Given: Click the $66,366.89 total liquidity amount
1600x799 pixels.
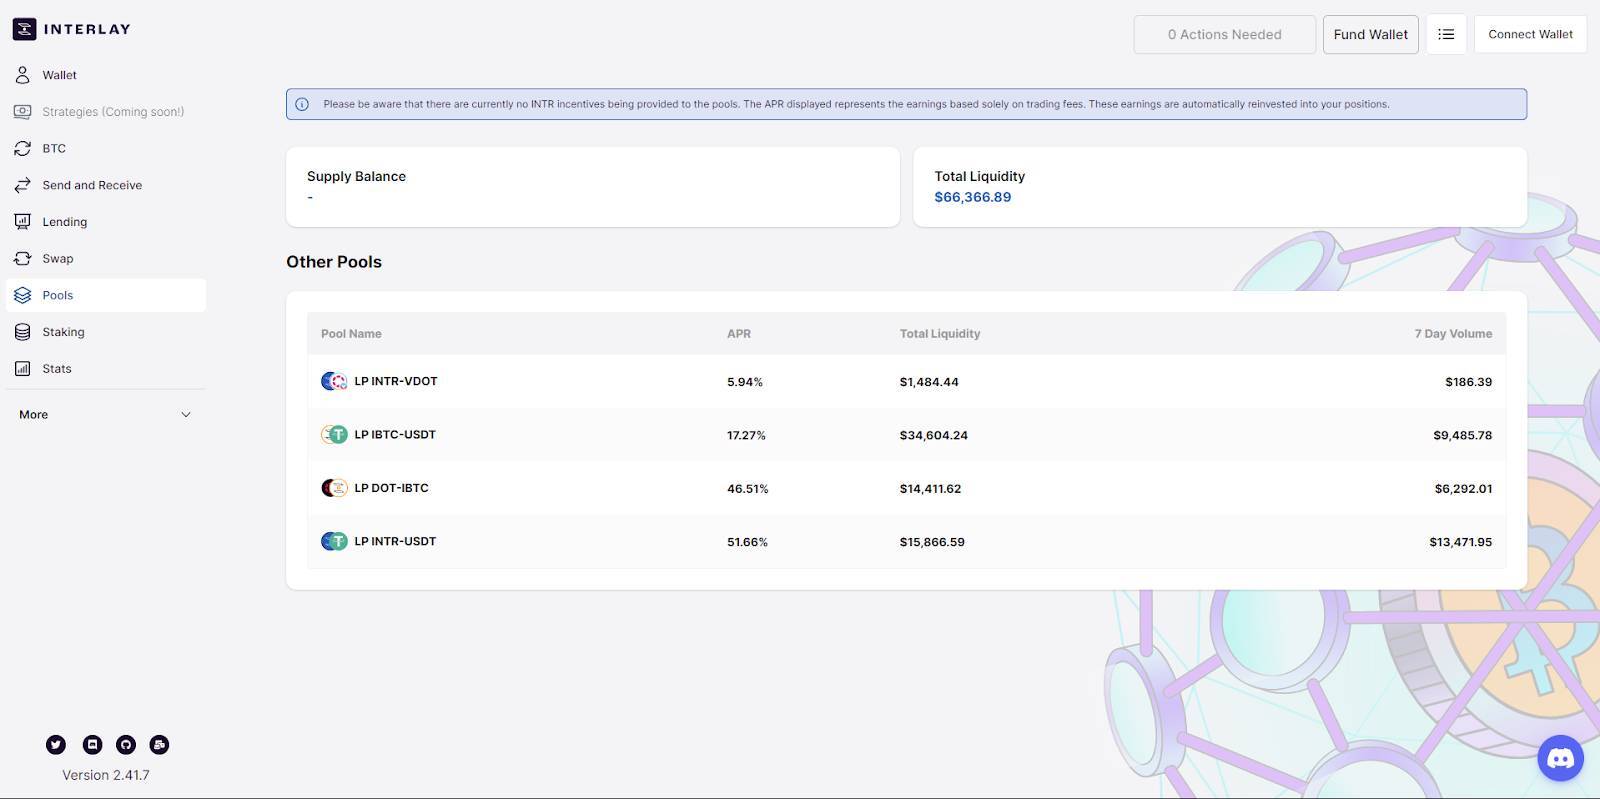Looking at the screenshot, I should pos(973,197).
